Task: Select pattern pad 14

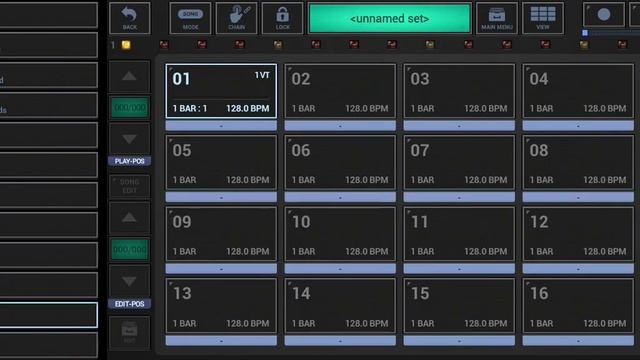Action: point(340,306)
